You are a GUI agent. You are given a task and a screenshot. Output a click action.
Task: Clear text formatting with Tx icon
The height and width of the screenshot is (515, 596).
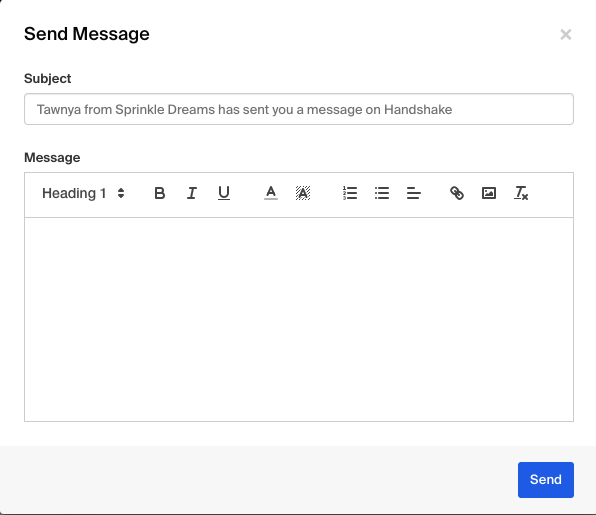point(521,193)
